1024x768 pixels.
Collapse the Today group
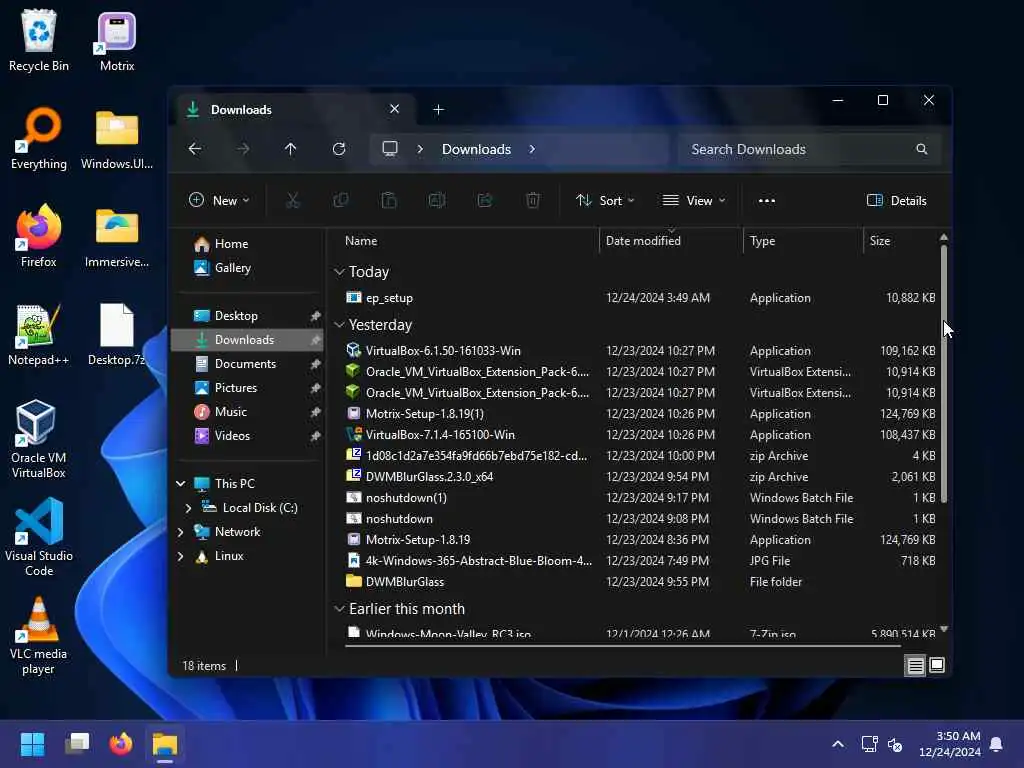[339, 272]
